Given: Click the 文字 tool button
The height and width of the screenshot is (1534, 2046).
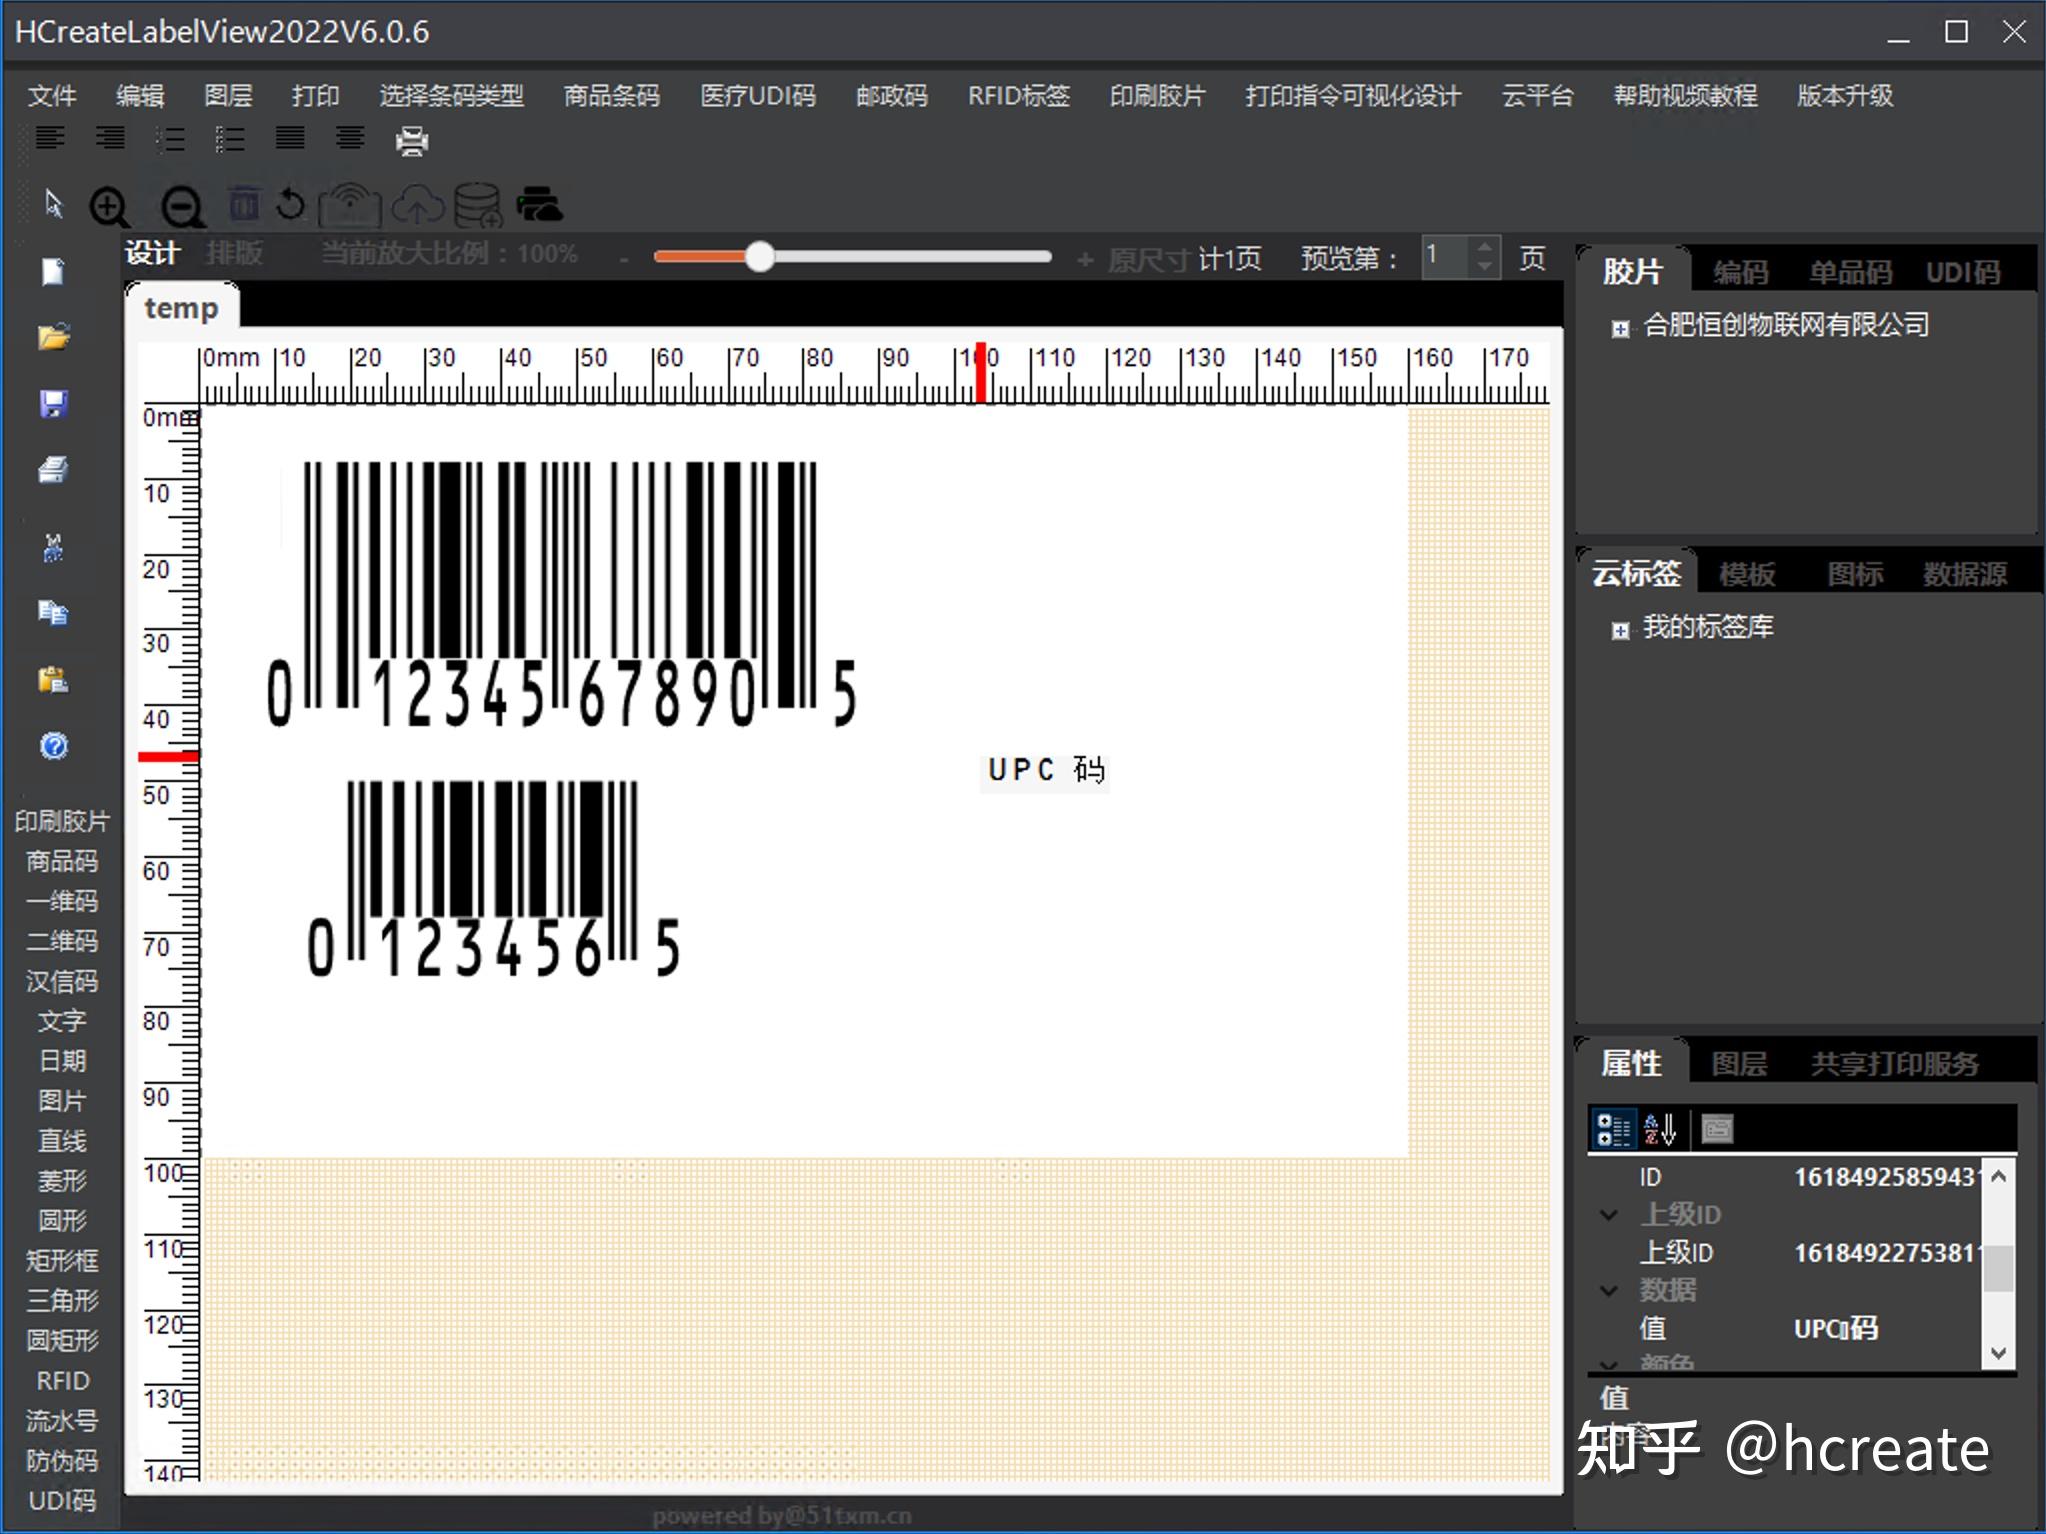Looking at the screenshot, I should pyautogui.click(x=62, y=1021).
